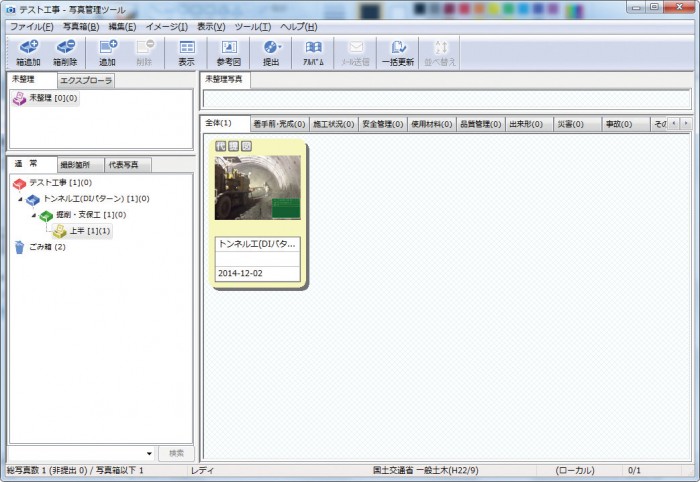Click the トンネル工(DIパタ... caption field
Screen dimensions: 700x482
pos(258,244)
